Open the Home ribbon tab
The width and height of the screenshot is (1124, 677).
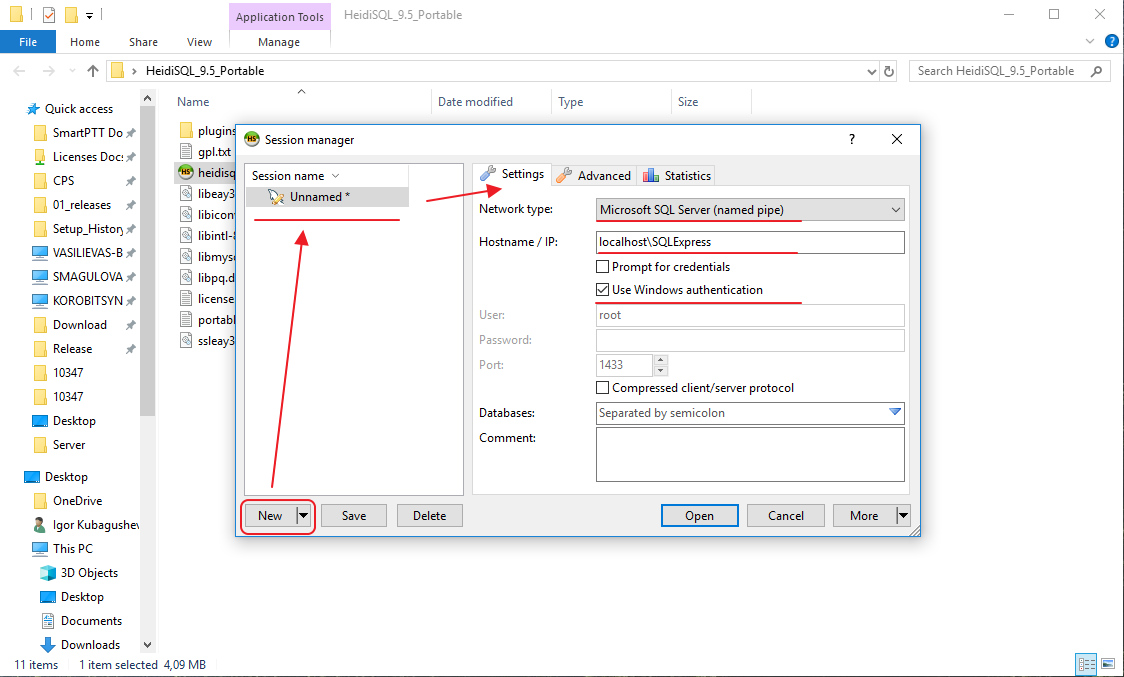tap(85, 42)
